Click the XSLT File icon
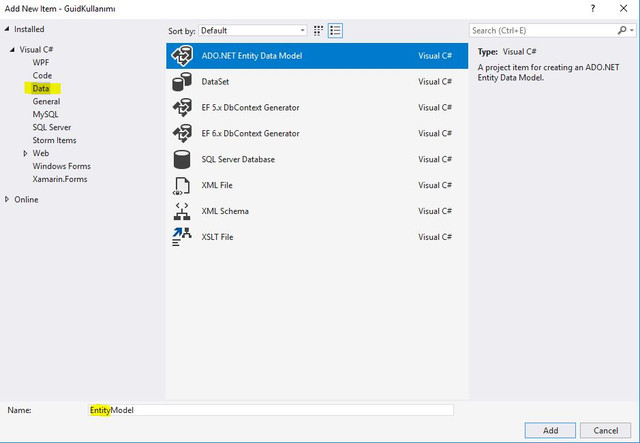Image resolution: width=640 pixels, height=443 pixels. click(x=182, y=237)
